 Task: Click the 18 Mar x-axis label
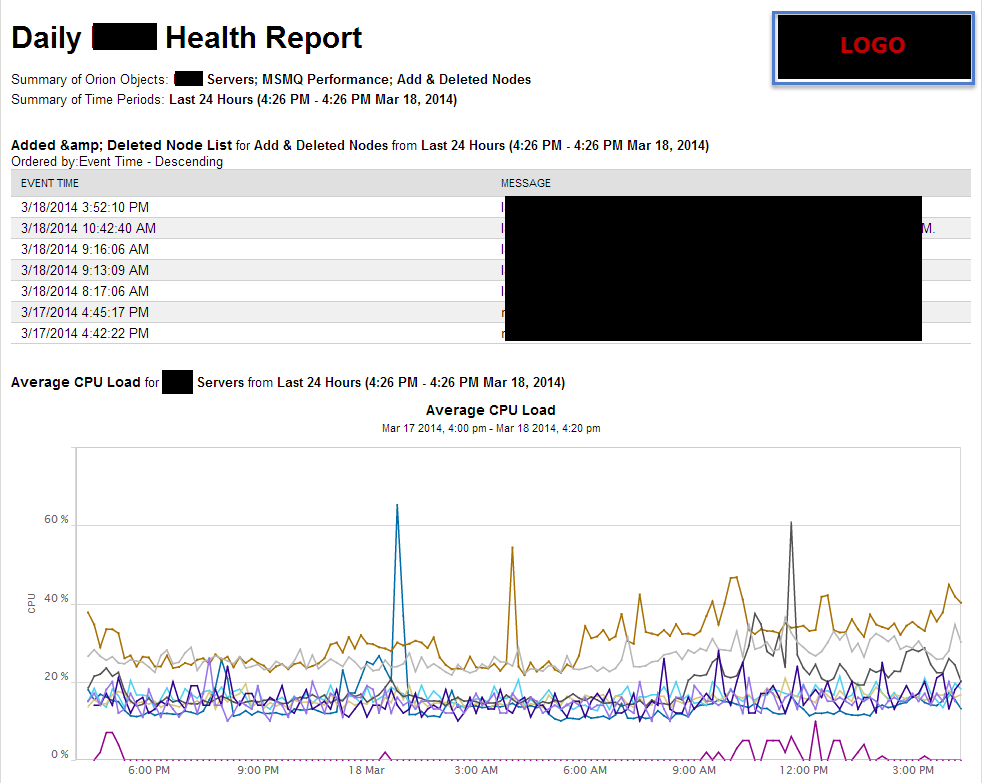point(366,770)
